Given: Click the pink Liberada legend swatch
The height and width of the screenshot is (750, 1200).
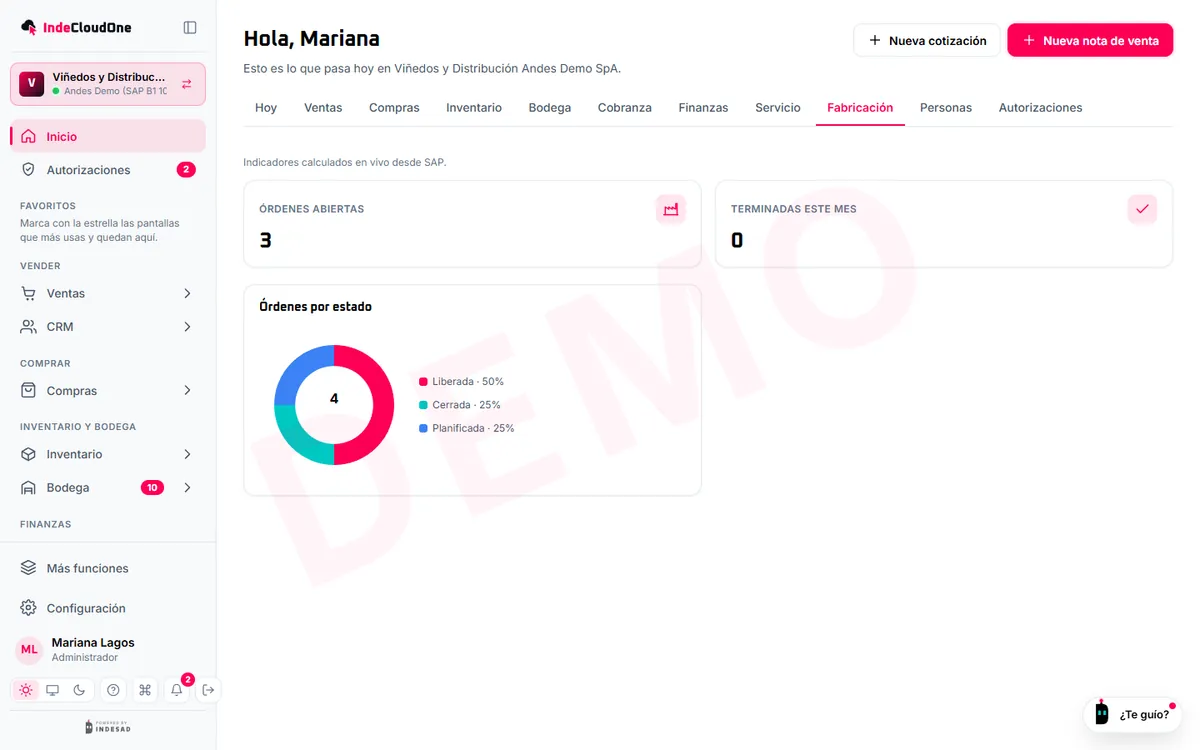Looking at the screenshot, I should pyautogui.click(x=424, y=382).
